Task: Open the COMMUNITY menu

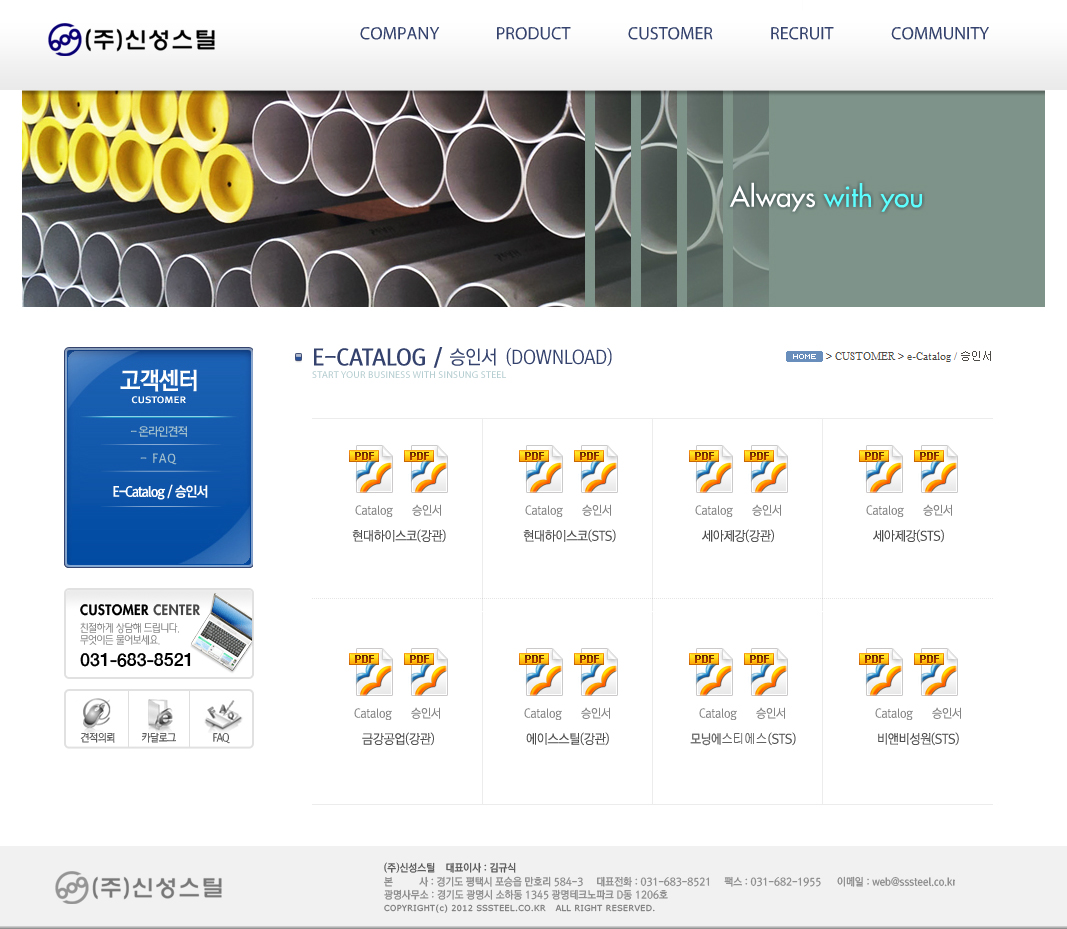Action: coord(939,34)
